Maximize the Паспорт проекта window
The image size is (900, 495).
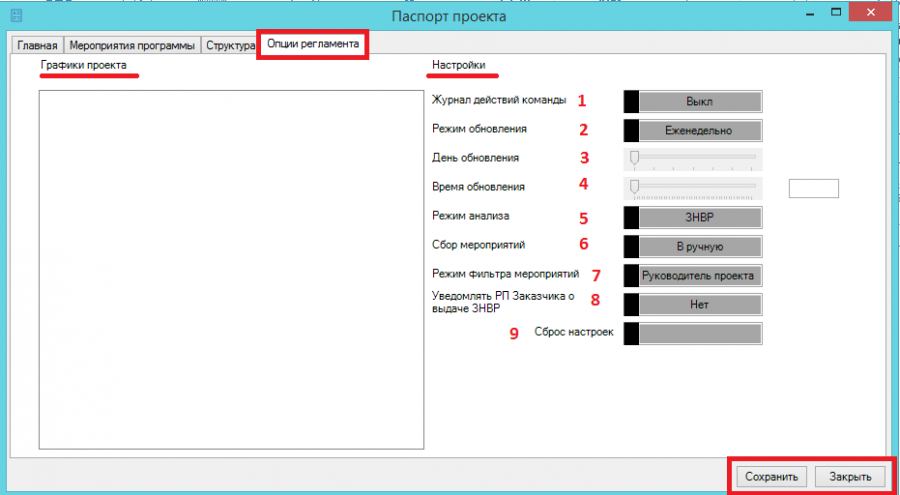coord(836,11)
